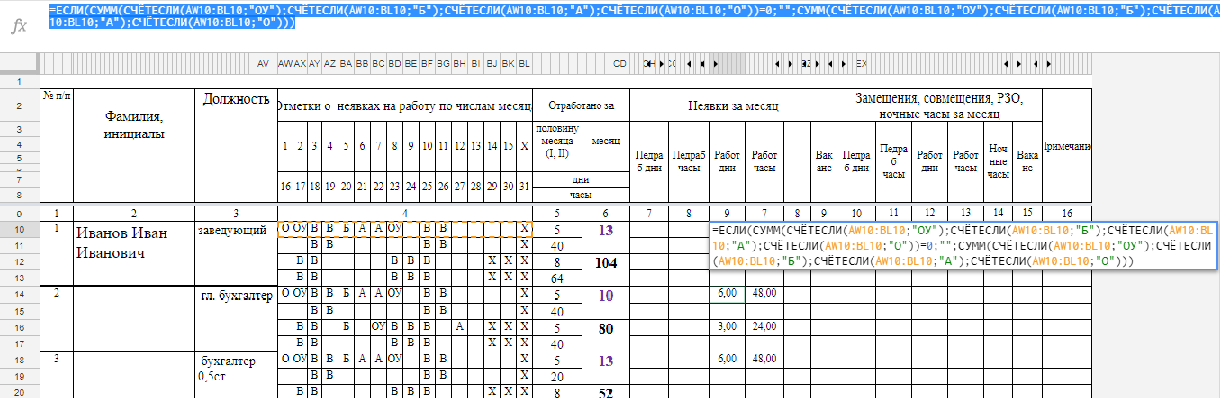Expand hidden columns arrow right of DZ header

817,64
